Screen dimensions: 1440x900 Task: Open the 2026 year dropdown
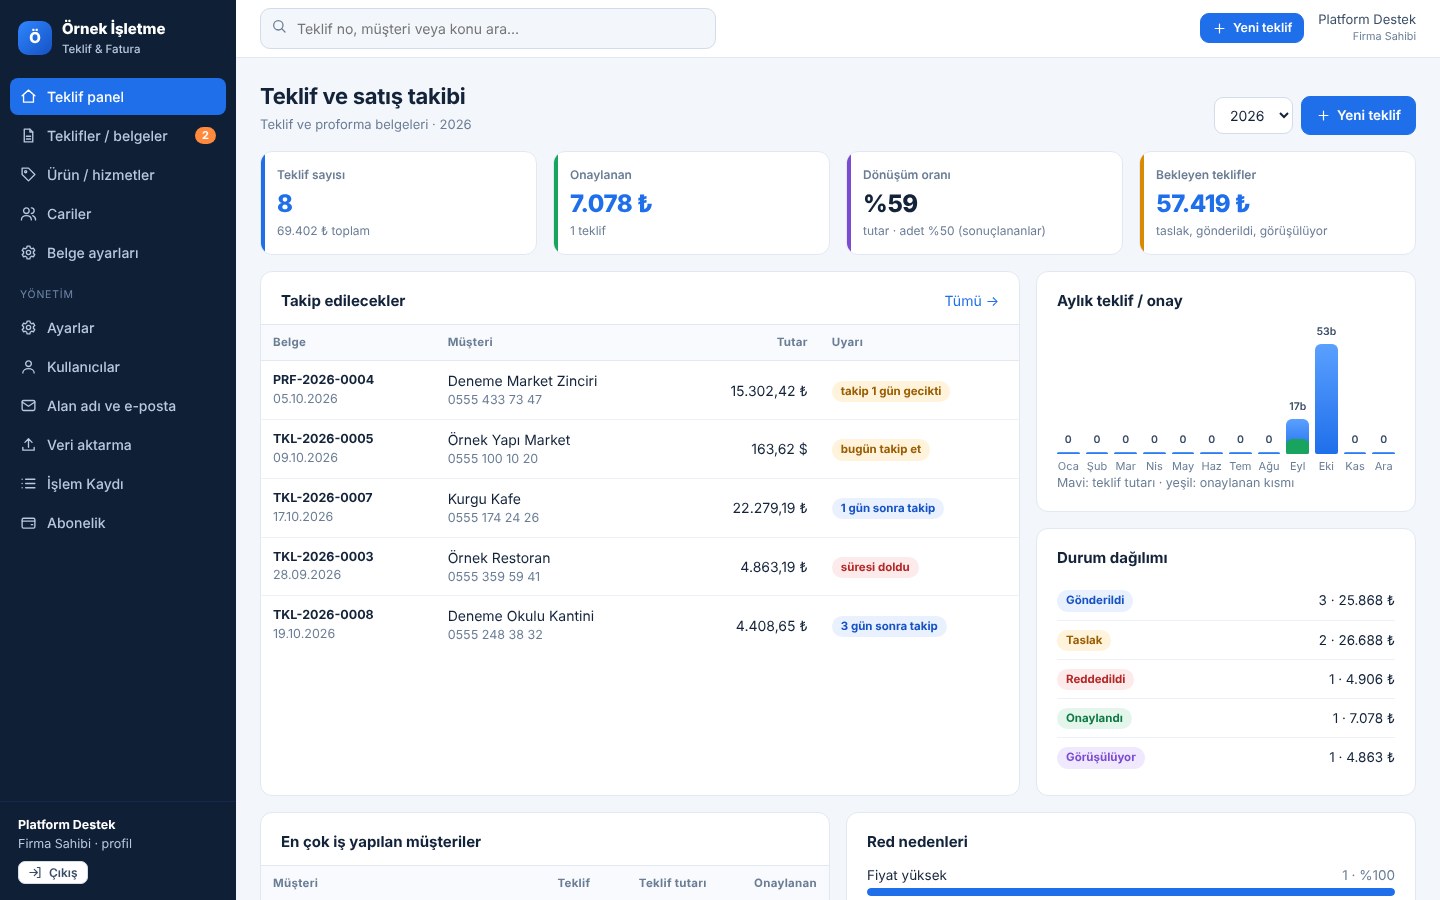(1253, 115)
